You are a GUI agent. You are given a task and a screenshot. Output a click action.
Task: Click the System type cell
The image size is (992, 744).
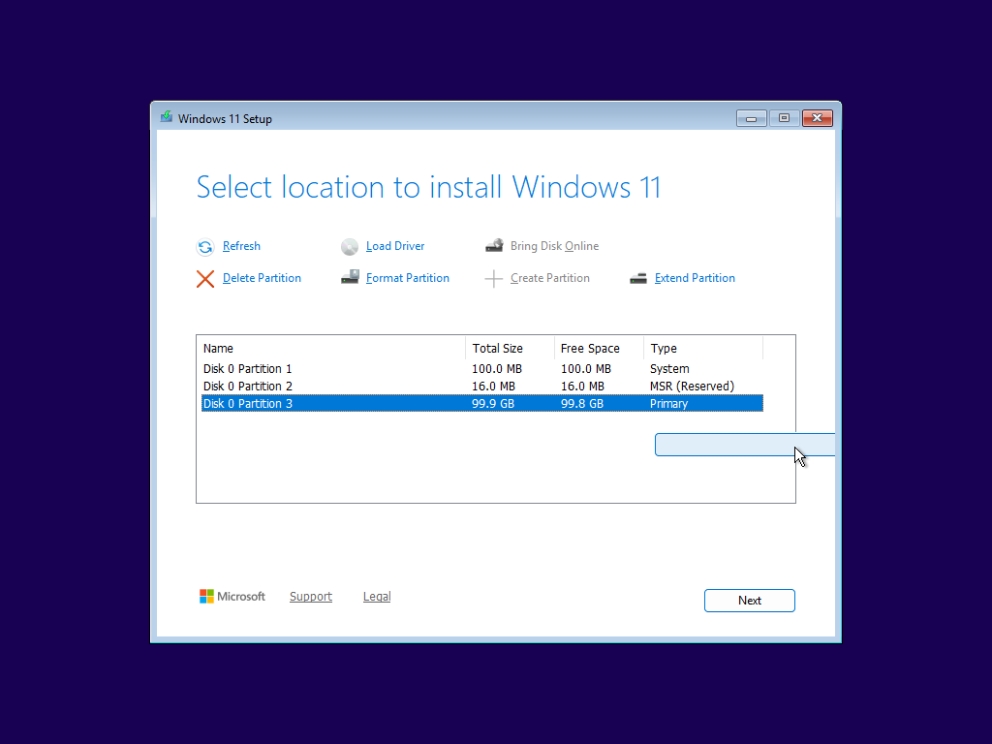[669, 369]
